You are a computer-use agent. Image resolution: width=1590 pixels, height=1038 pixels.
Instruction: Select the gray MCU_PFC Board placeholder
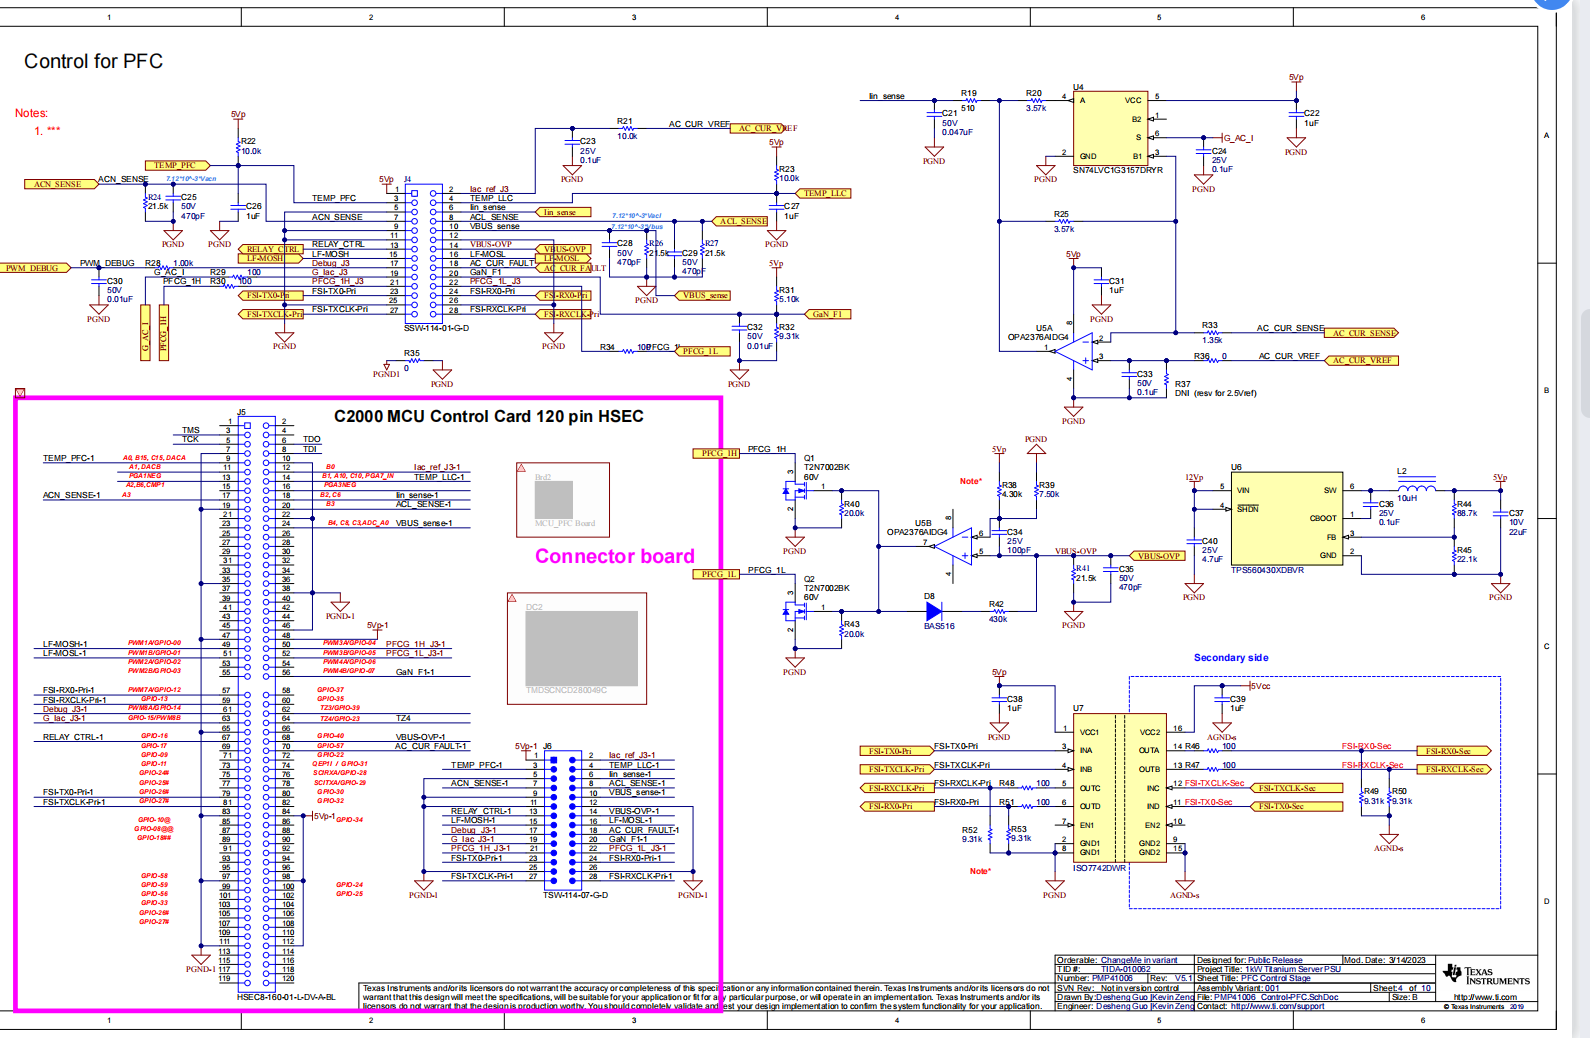pyautogui.click(x=553, y=499)
